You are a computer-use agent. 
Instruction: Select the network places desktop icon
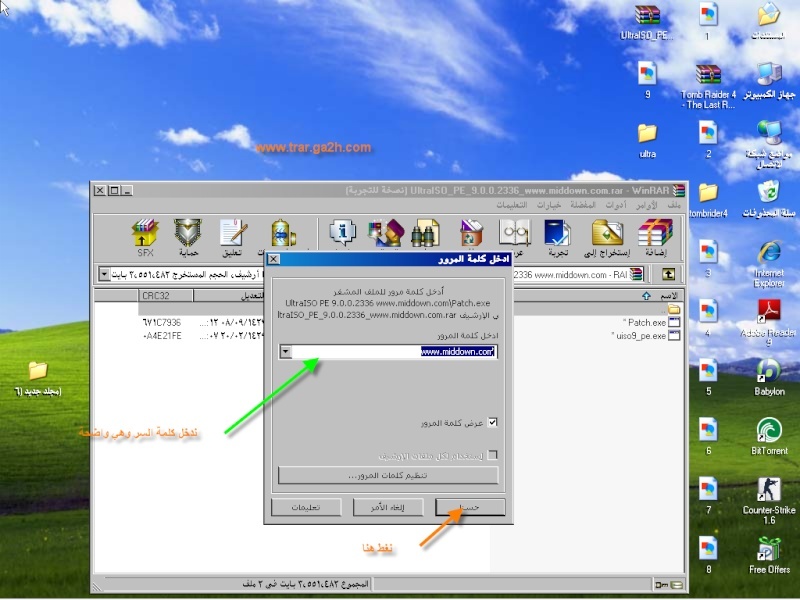click(x=769, y=145)
